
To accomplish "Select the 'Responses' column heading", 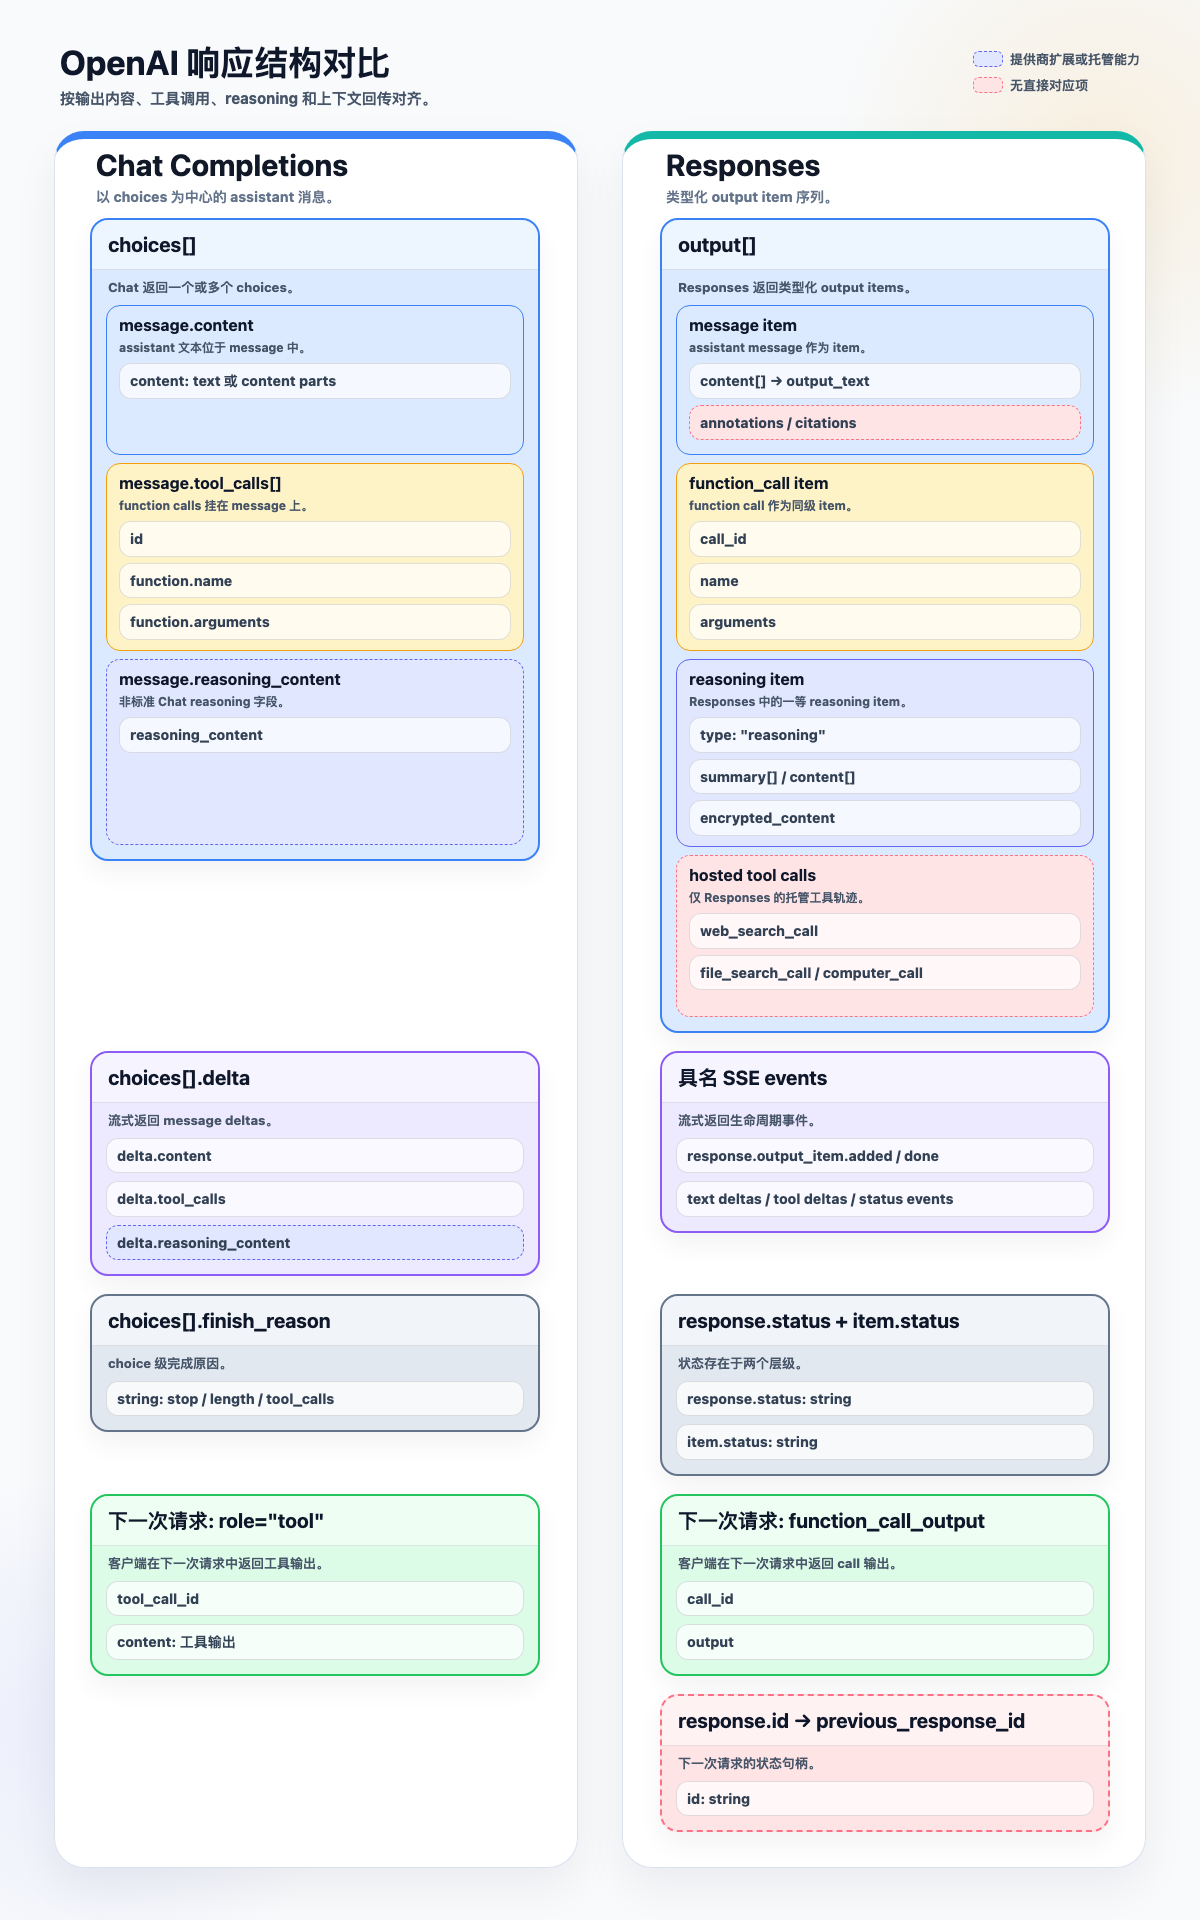I will point(743,166).
